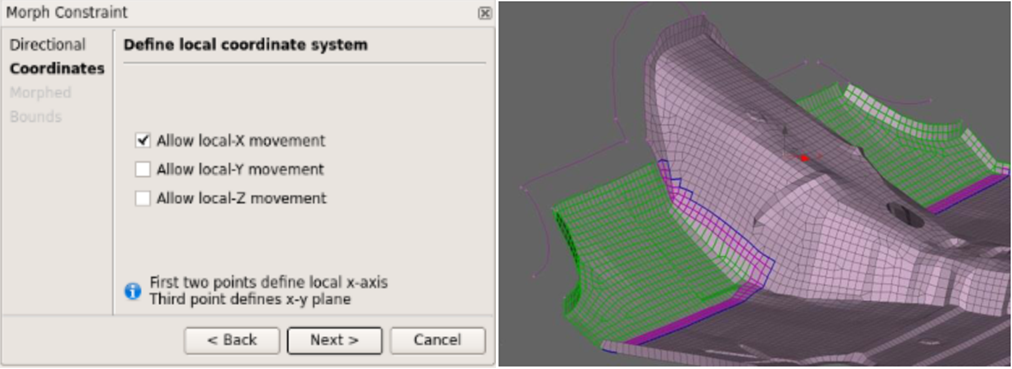This screenshot has width=1012, height=369.
Task: Cancel the Morph Constraint wizard
Action: (x=438, y=340)
